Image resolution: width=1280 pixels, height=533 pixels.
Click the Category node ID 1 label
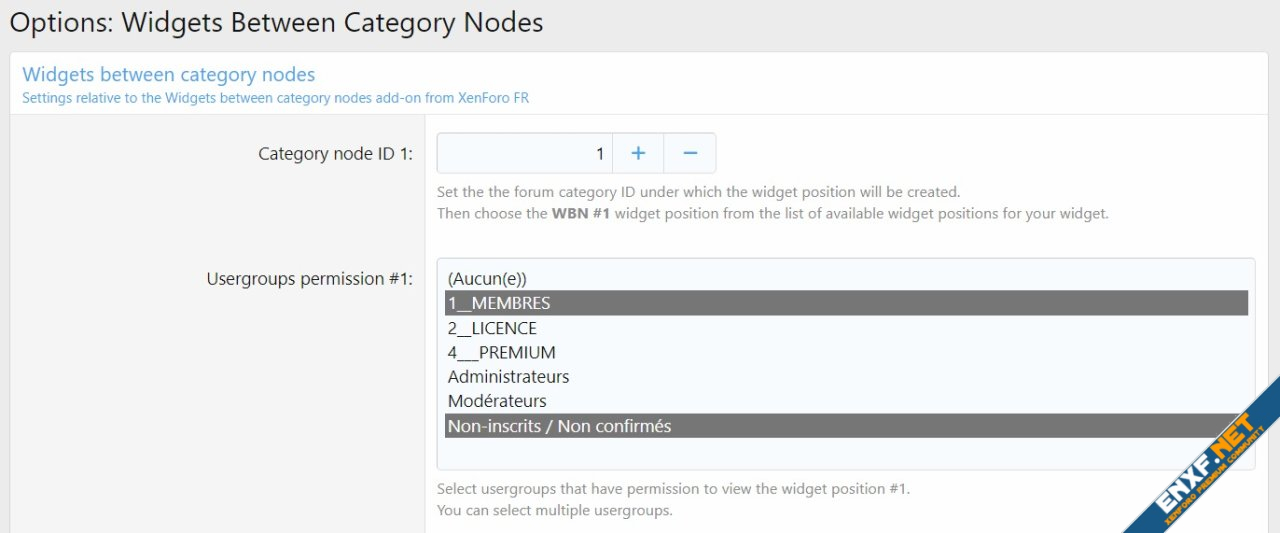(335, 154)
